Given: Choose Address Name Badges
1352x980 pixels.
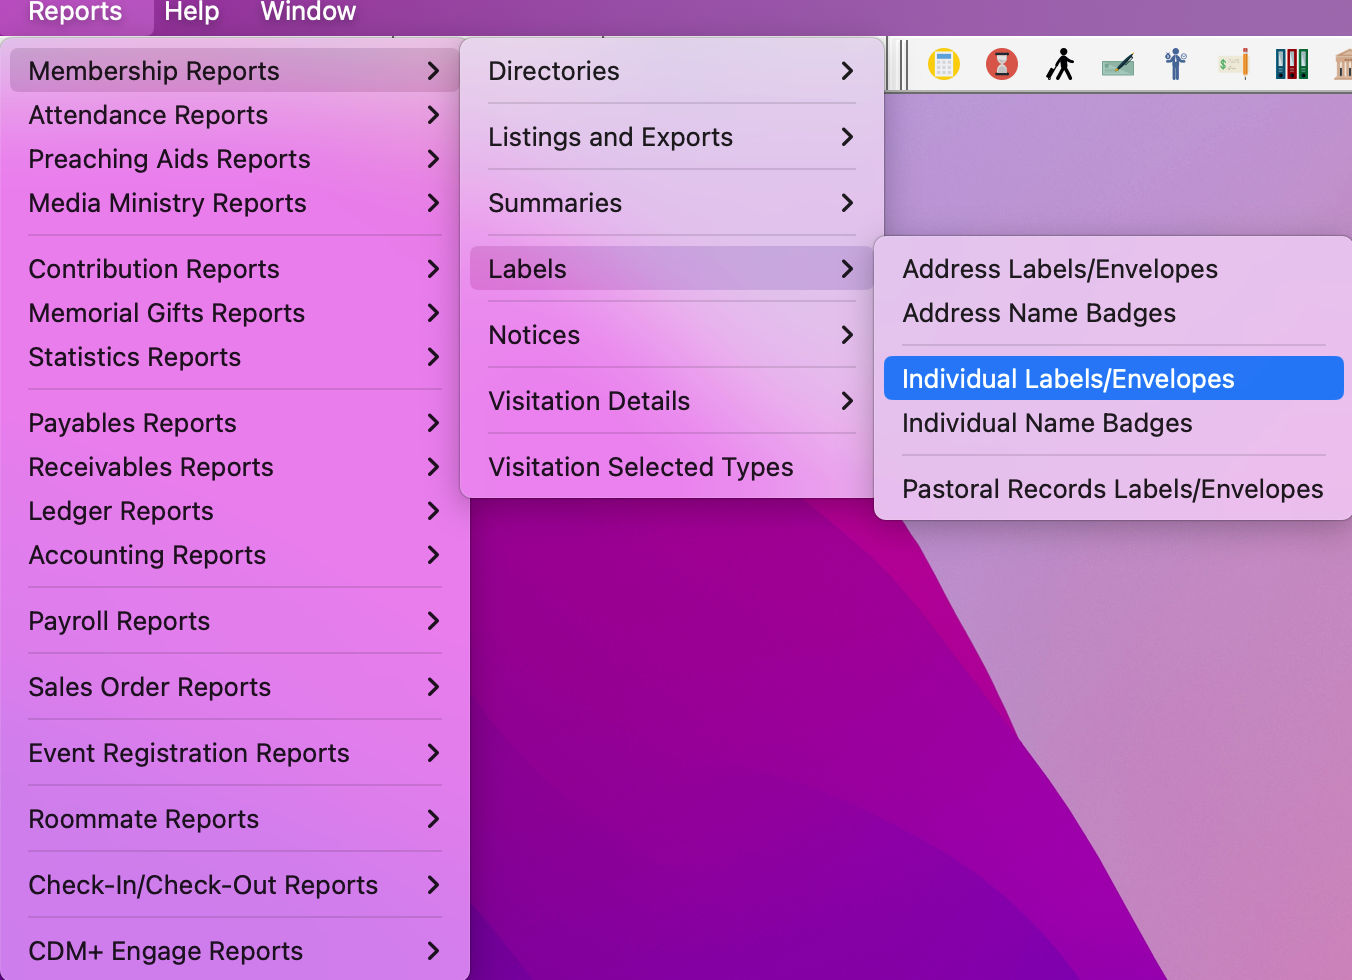Looking at the screenshot, I should [1039, 313].
